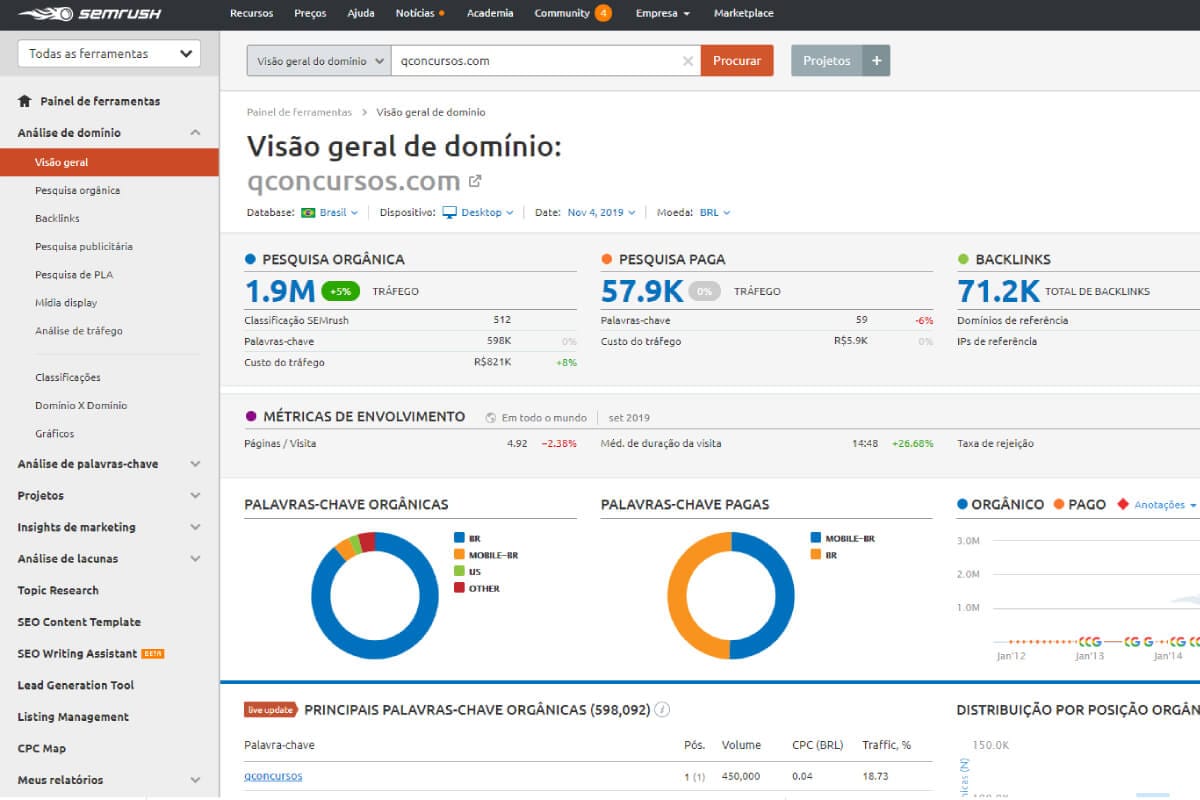Open Academia in the top navigation

(490, 14)
